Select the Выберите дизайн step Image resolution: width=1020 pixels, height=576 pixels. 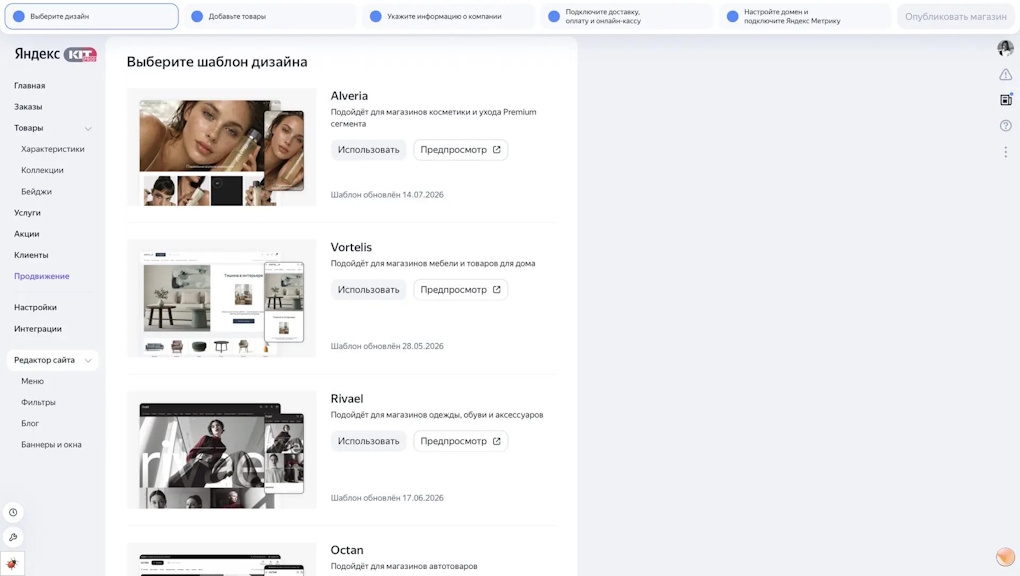point(92,16)
